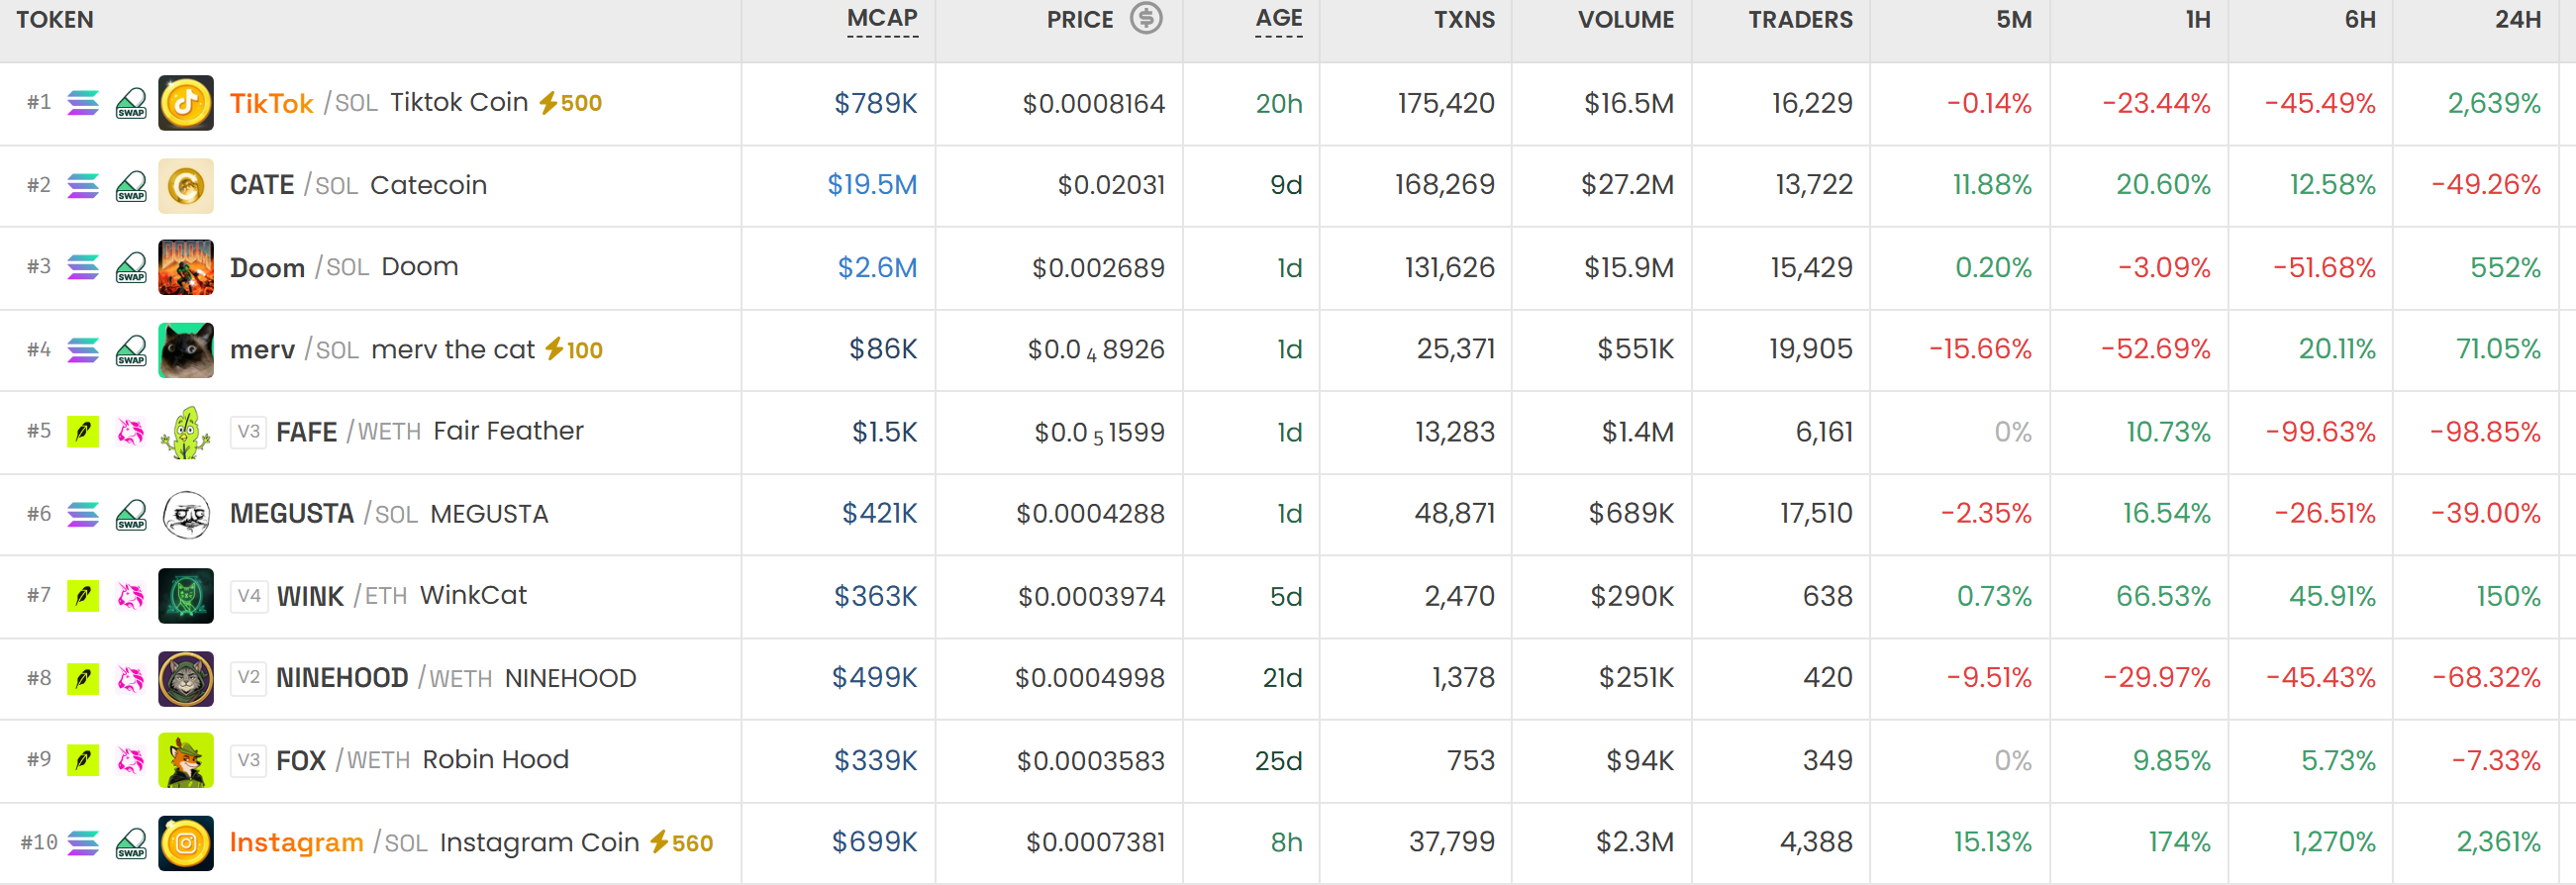
Task: Click the TOKEN column header
Action: tap(55, 20)
